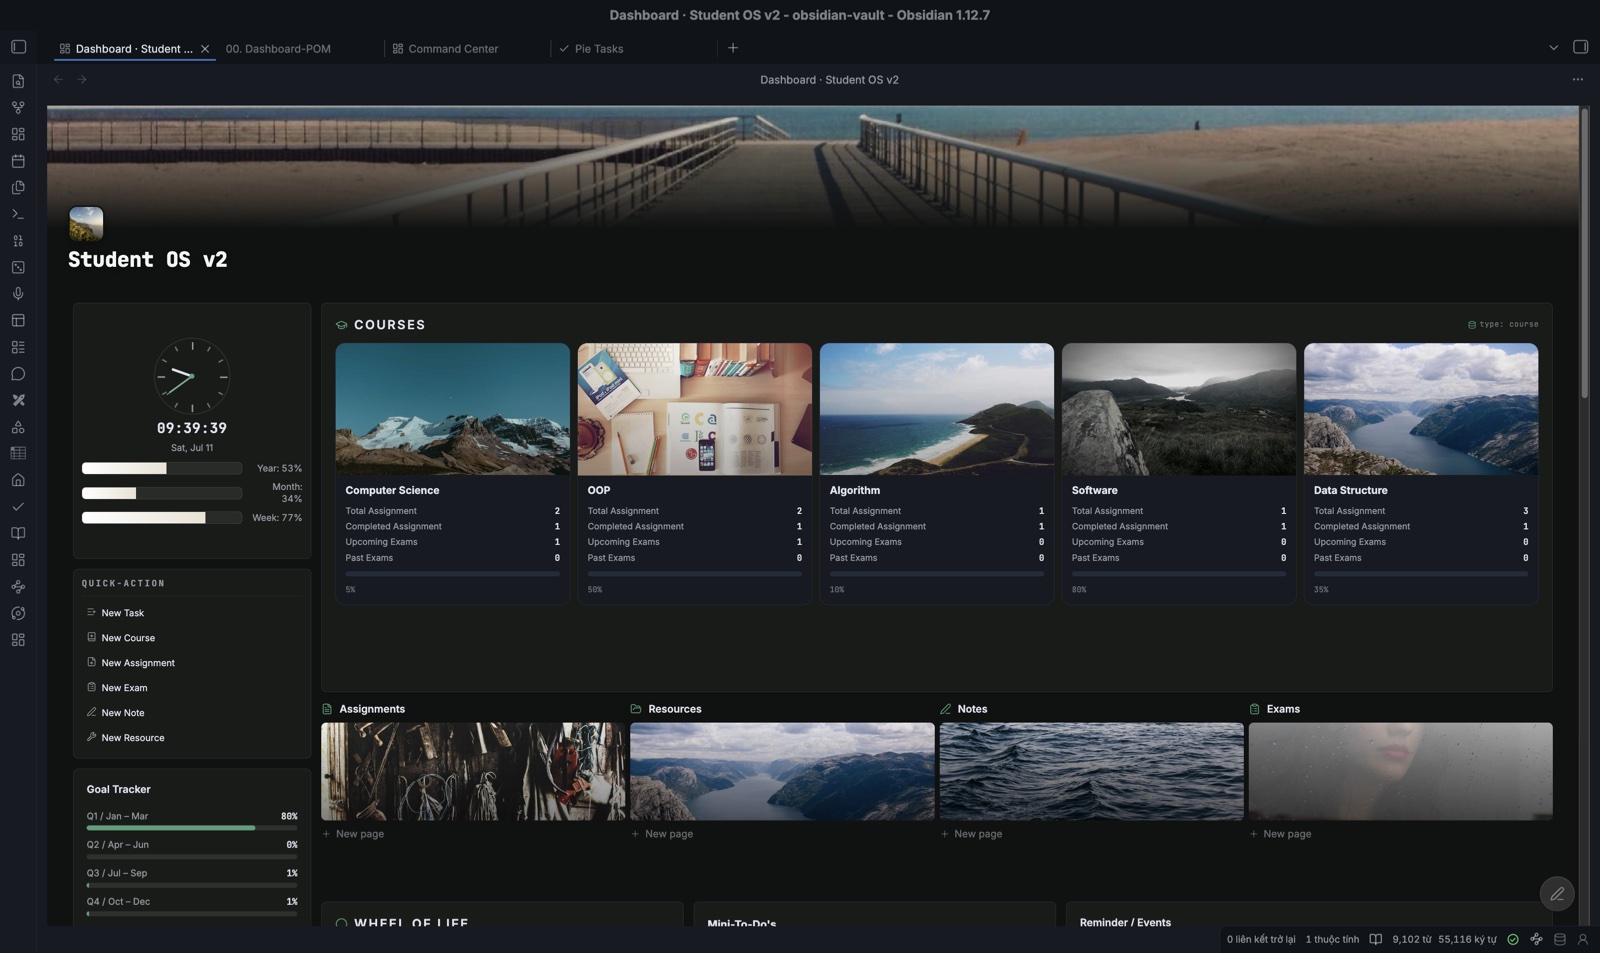Open the more options three-dot menu
The image size is (1600, 953).
[x=1577, y=79]
